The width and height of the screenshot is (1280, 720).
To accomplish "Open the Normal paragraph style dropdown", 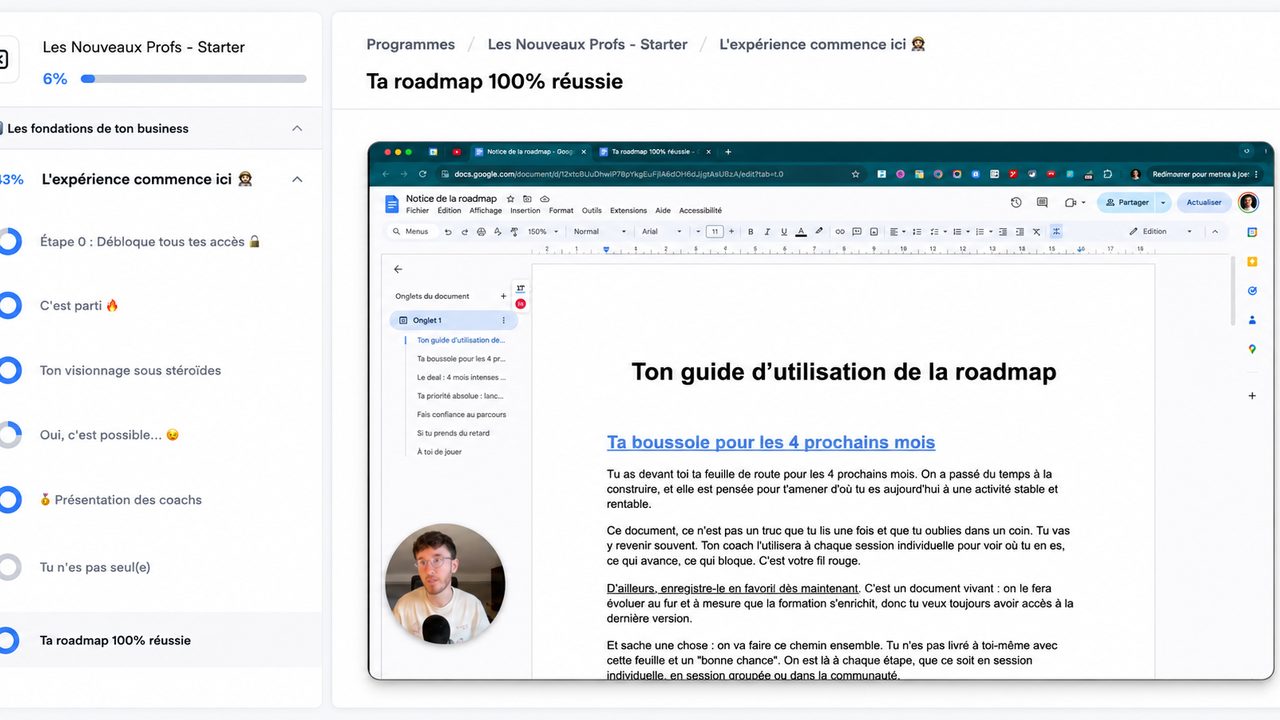I will point(600,232).
